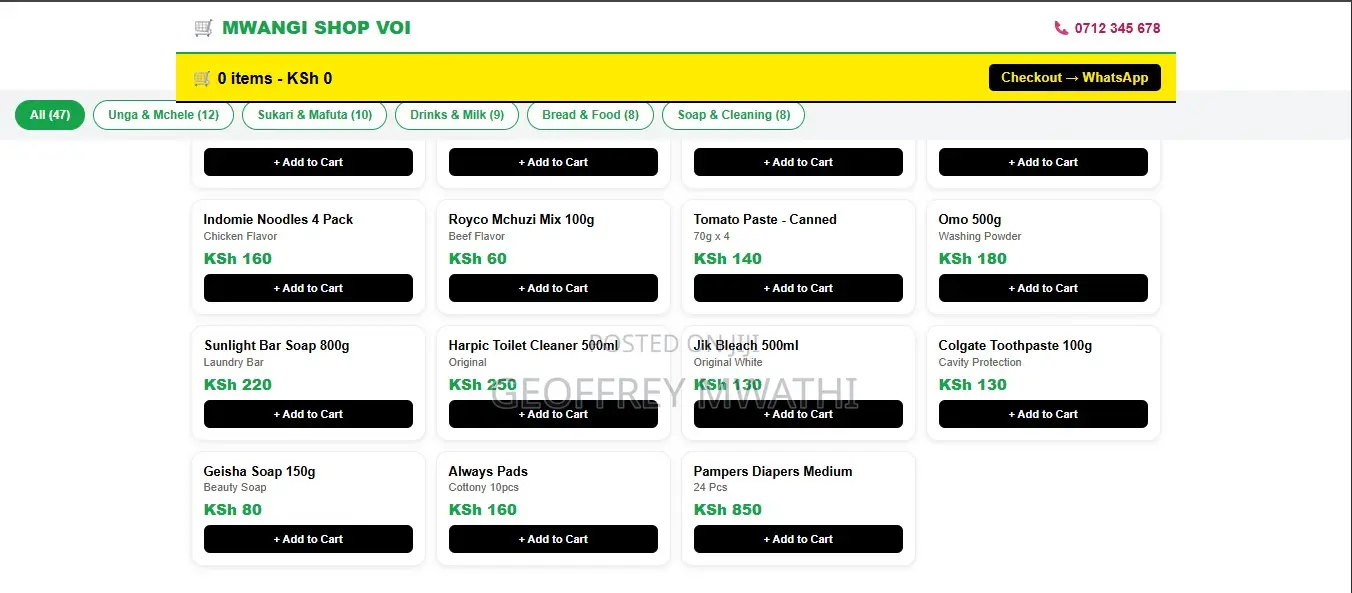Click the 'Chicken Flavor' description
The image size is (1352, 593).
click(x=240, y=237)
